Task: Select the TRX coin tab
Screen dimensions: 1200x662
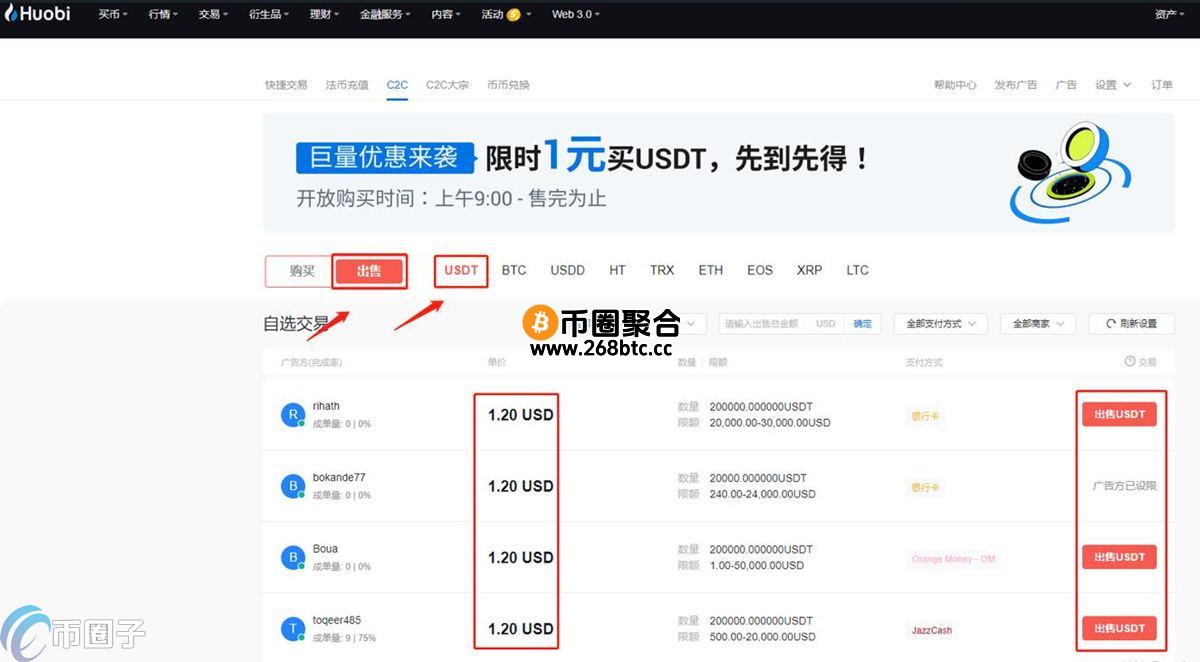Action: click(662, 271)
